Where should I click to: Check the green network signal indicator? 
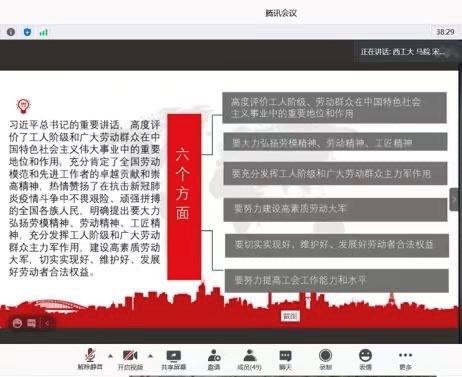(44, 32)
